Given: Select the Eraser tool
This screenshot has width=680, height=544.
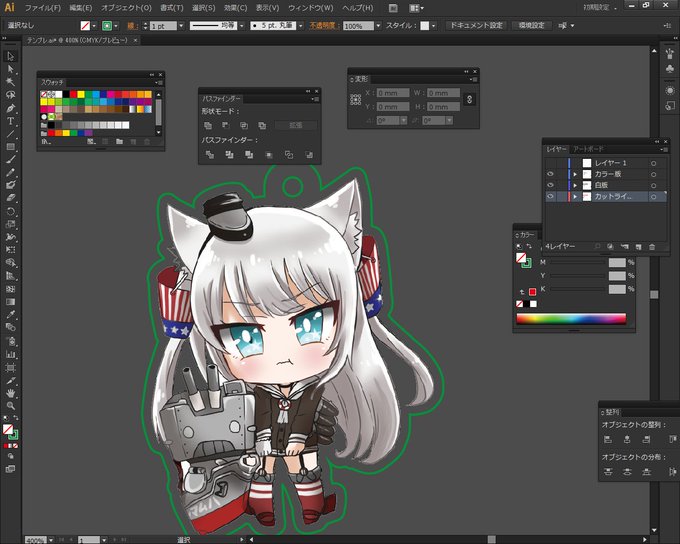Looking at the screenshot, I should 10,198.
